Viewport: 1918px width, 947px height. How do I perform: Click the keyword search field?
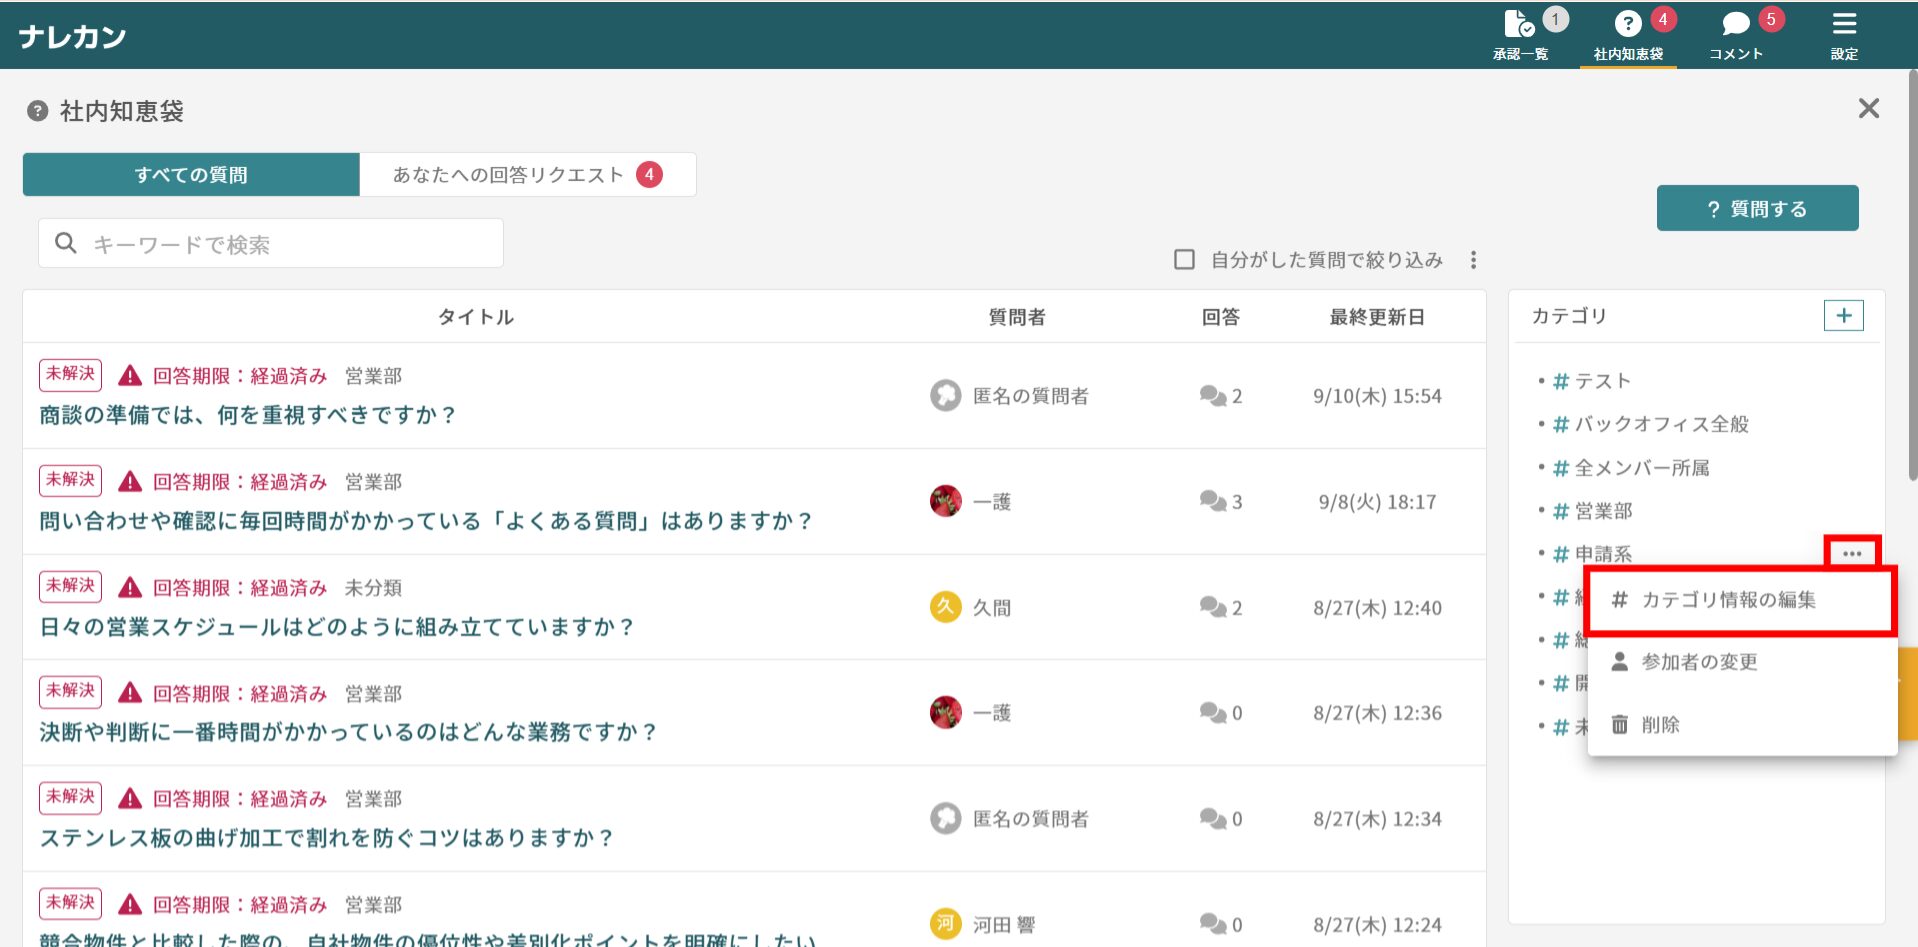click(x=270, y=243)
